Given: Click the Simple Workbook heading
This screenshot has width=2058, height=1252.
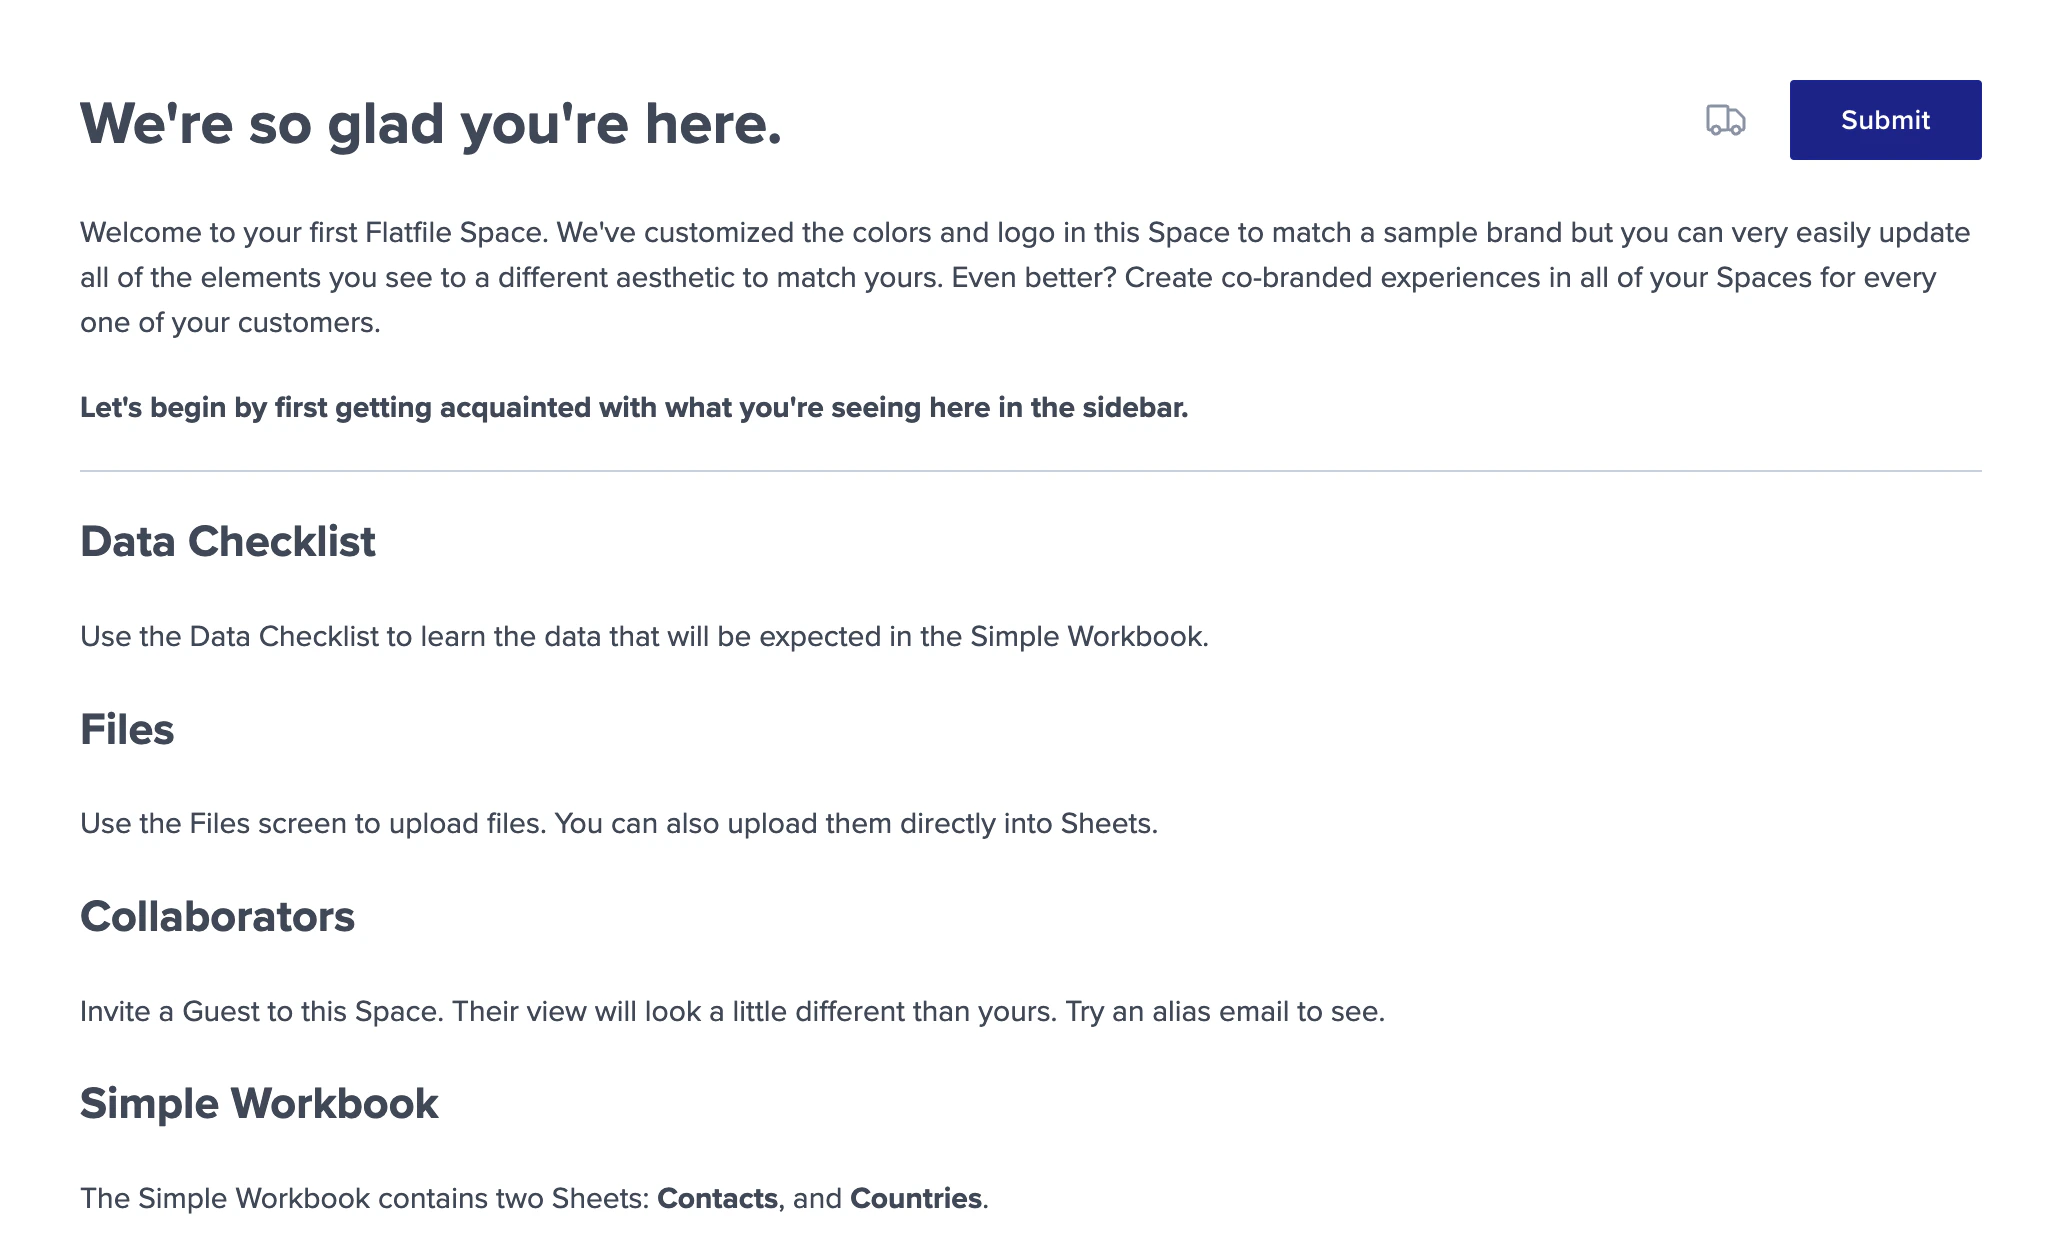Looking at the screenshot, I should 259,1104.
